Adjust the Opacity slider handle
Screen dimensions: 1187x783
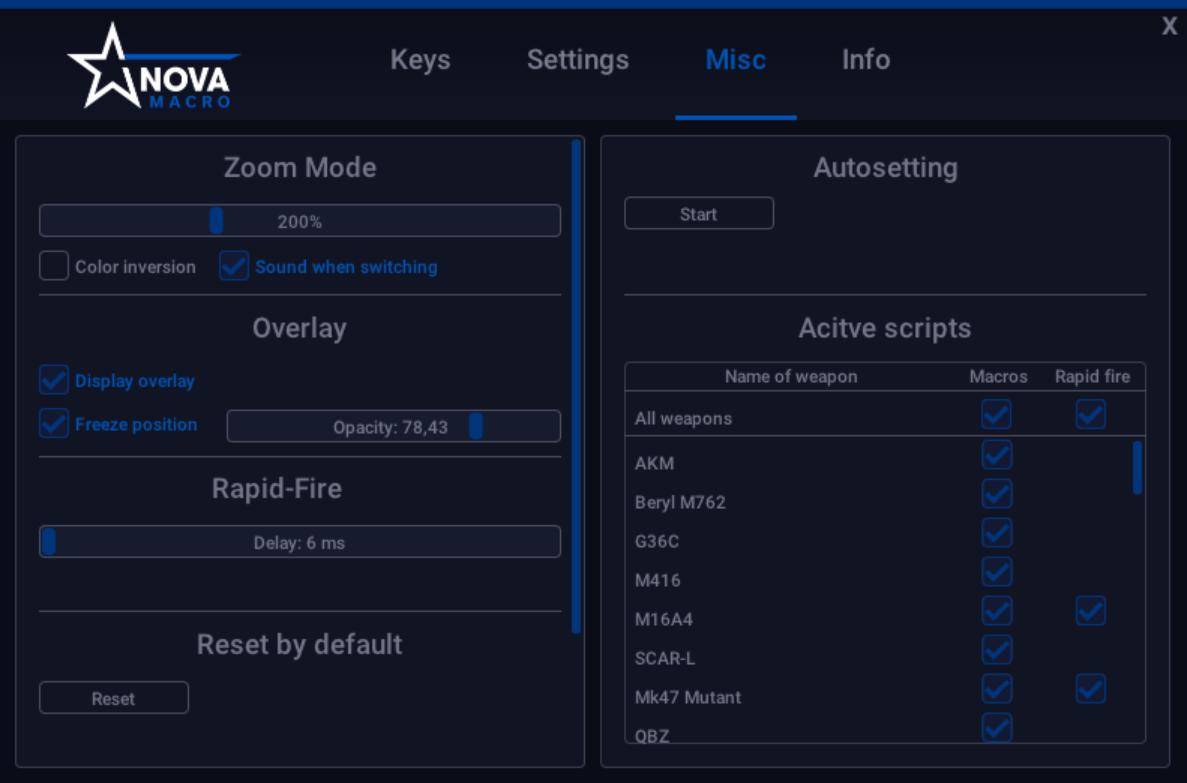(475, 426)
